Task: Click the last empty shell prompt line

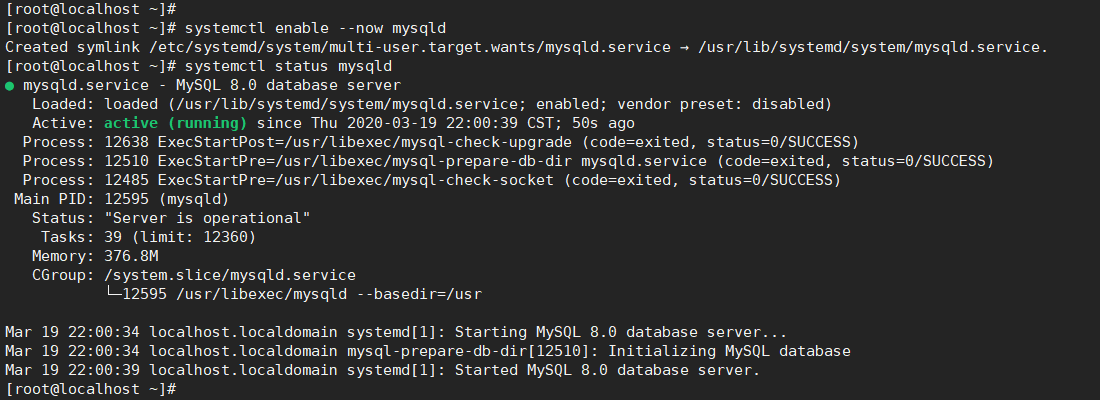Action: pos(90,389)
